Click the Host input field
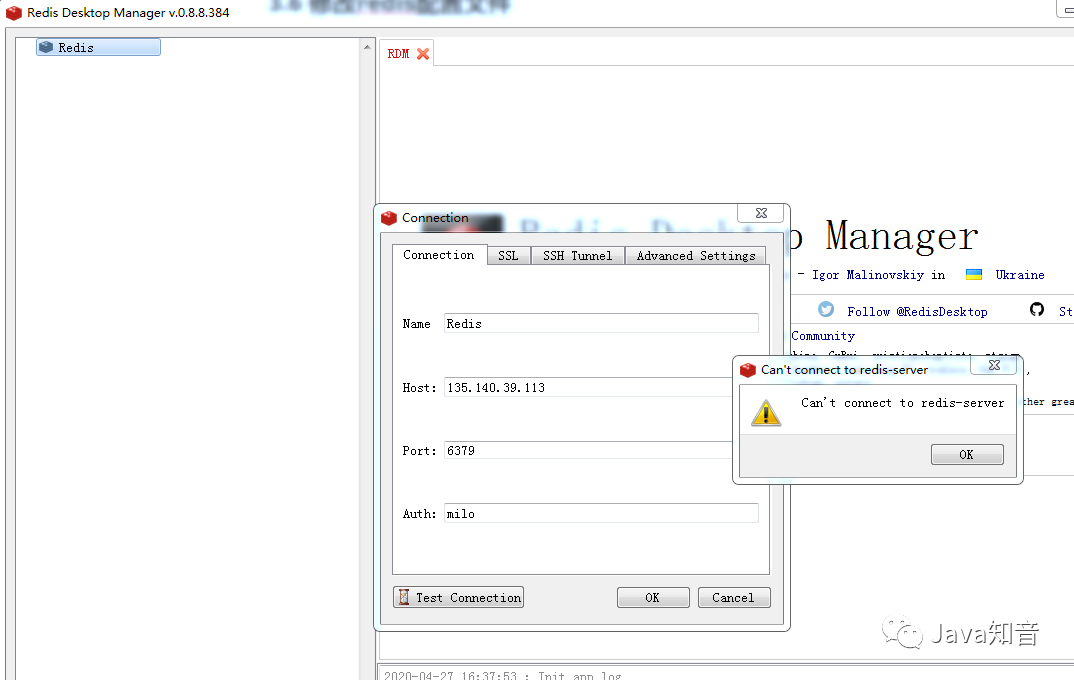Viewport: 1074px width, 680px height. (x=588, y=388)
